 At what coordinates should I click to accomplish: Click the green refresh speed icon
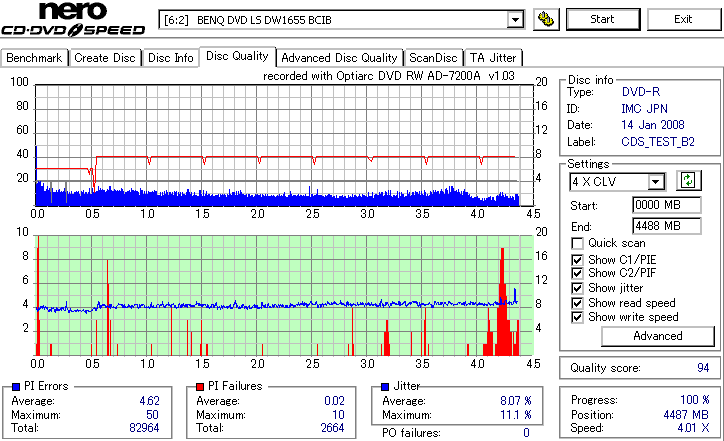coord(688,181)
